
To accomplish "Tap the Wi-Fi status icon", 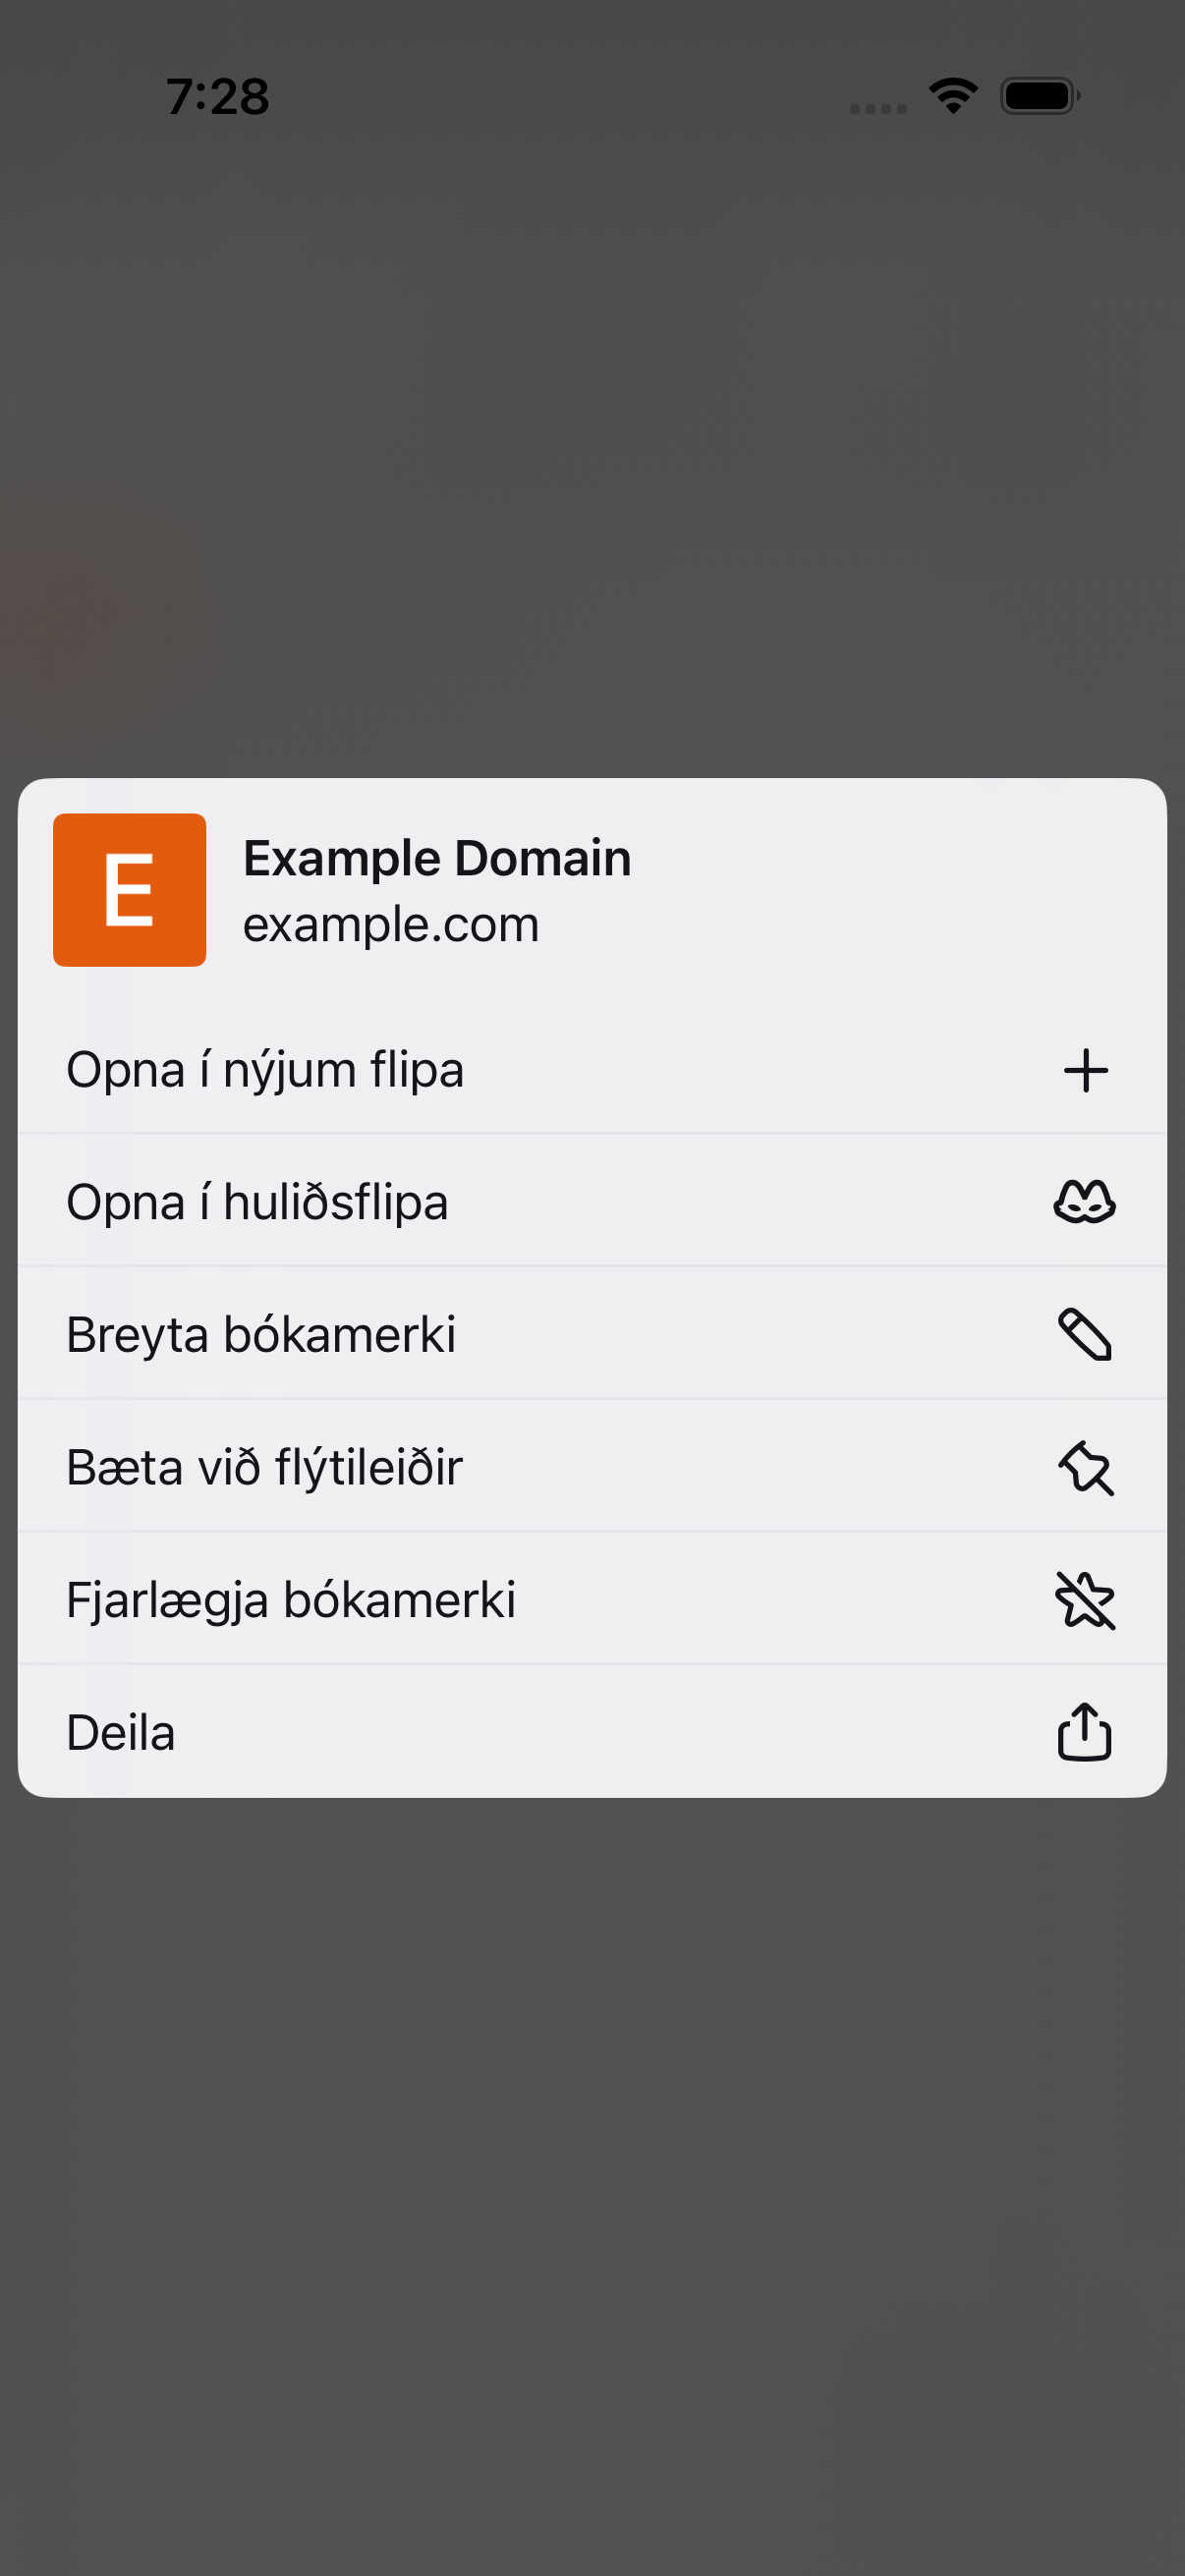I will 953,96.
